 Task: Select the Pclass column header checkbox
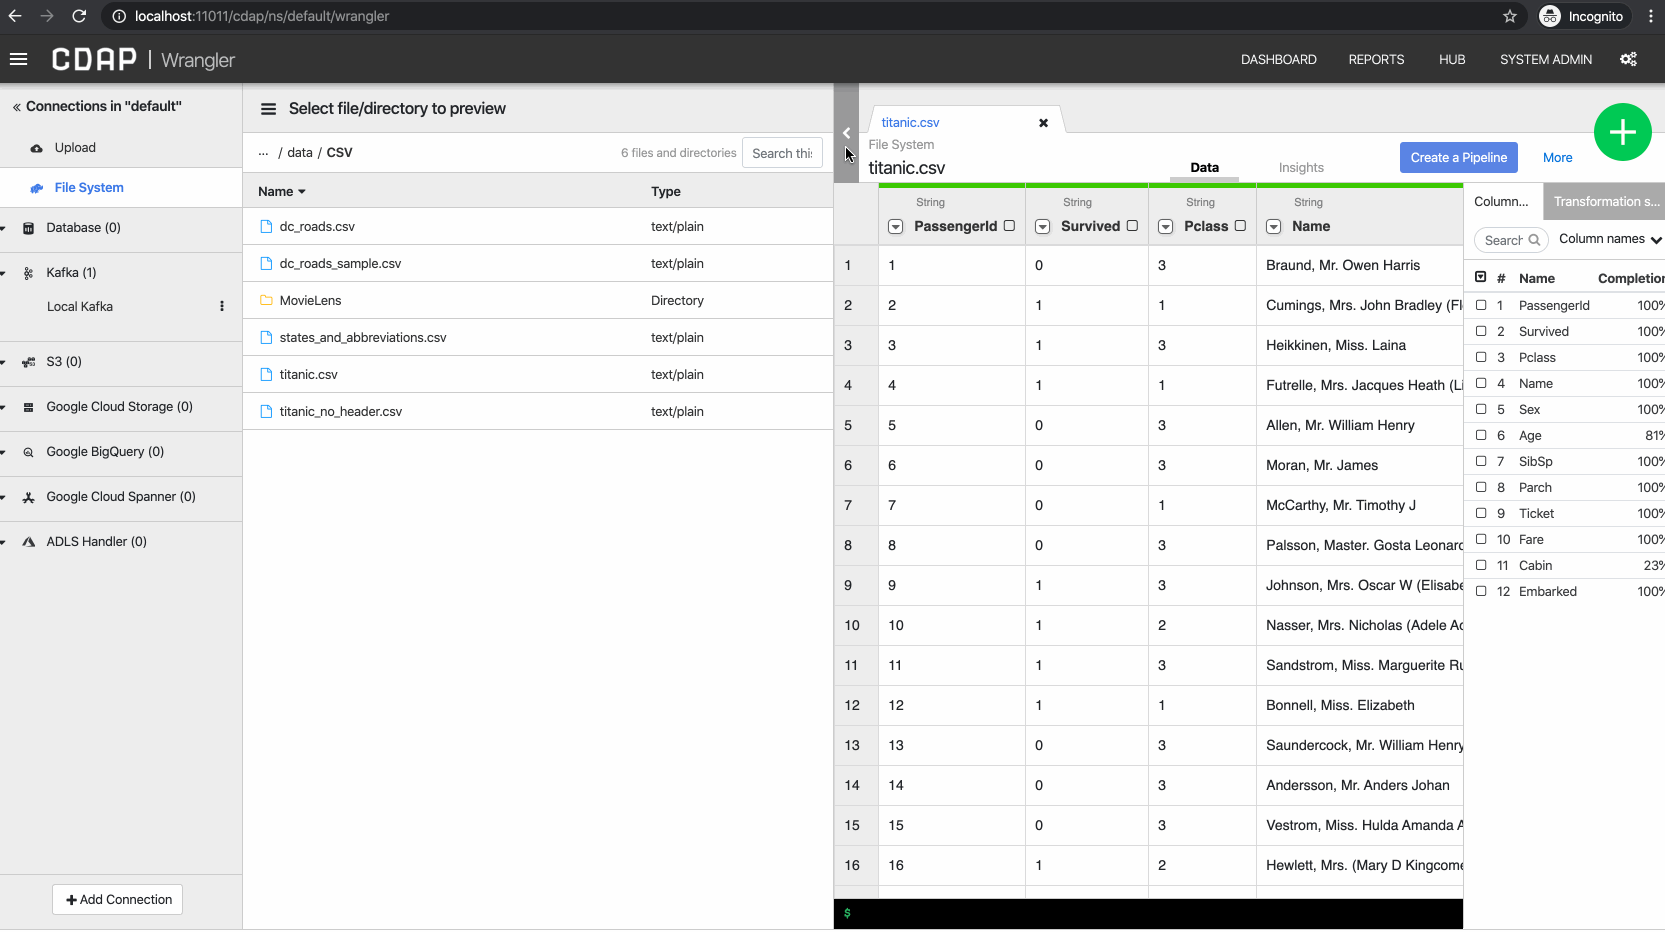pyautogui.click(x=1240, y=226)
